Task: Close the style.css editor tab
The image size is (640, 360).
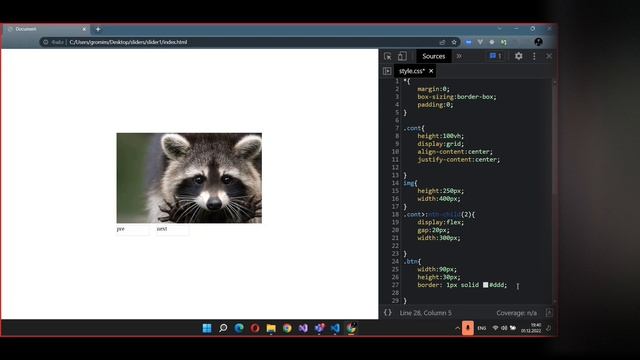Action: pyautogui.click(x=431, y=71)
